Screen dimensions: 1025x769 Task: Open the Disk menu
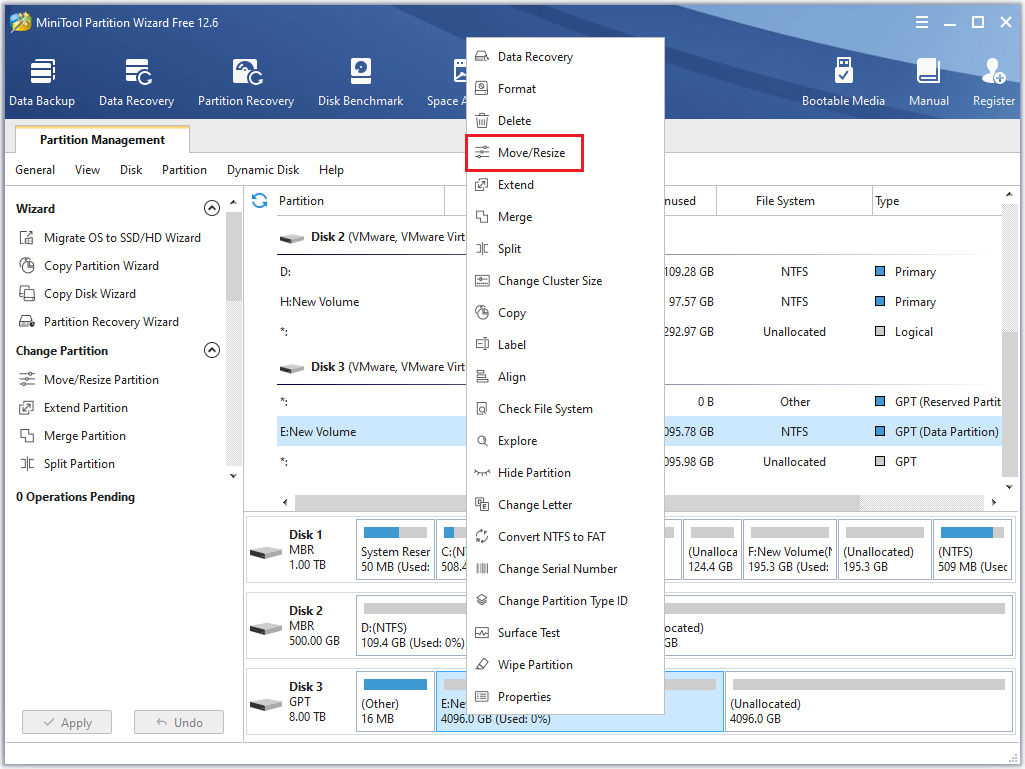click(x=131, y=170)
